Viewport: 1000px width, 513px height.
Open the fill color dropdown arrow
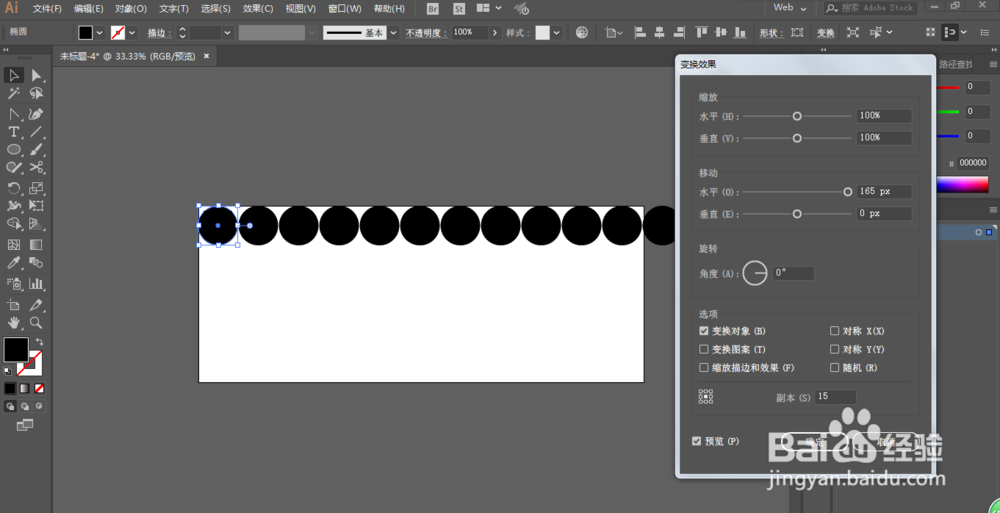(x=99, y=33)
